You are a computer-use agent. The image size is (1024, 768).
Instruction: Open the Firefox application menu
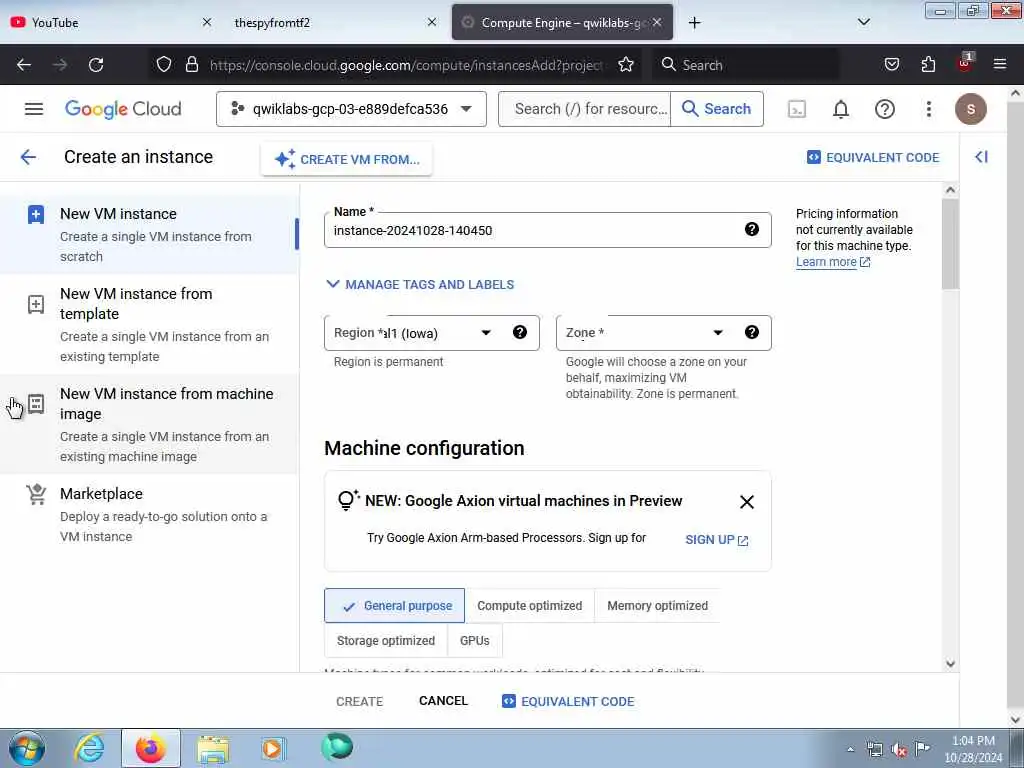[999, 65]
